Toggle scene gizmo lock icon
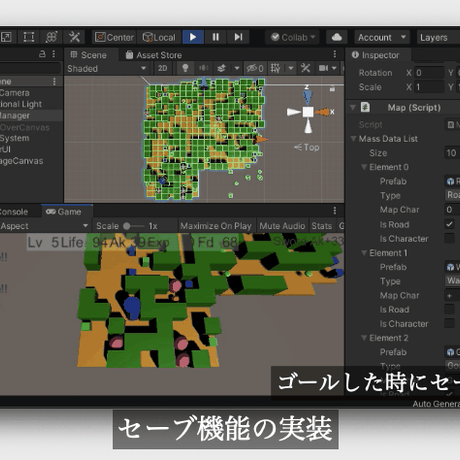 click(x=332, y=89)
